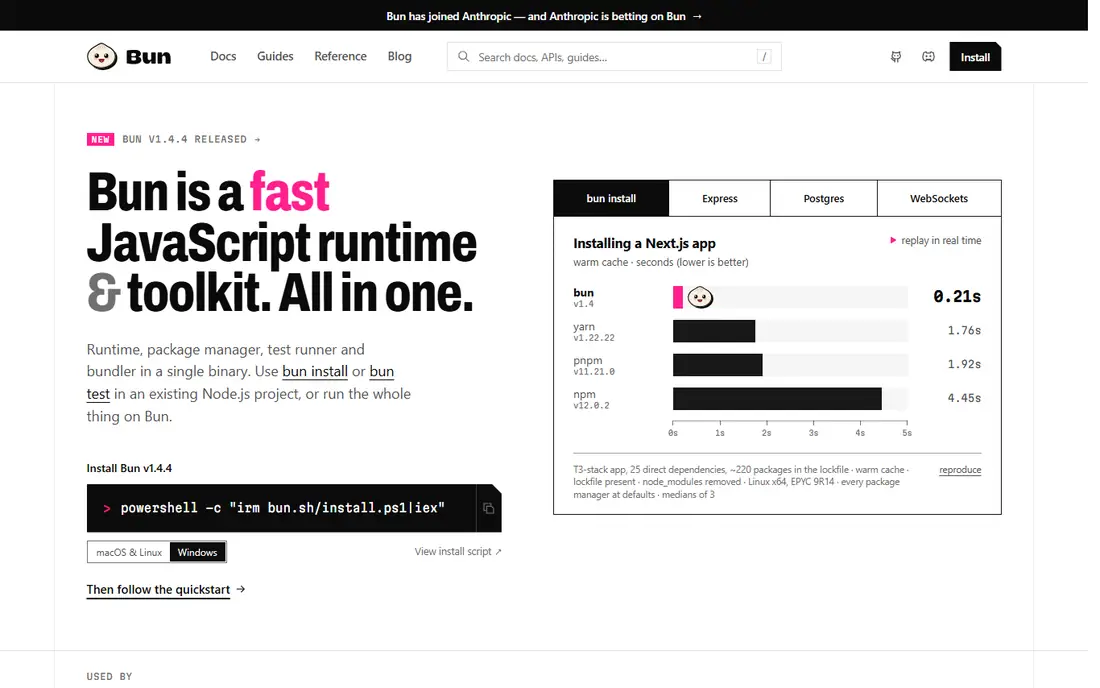
Task: Switch to the bun install tab
Action: (x=611, y=198)
